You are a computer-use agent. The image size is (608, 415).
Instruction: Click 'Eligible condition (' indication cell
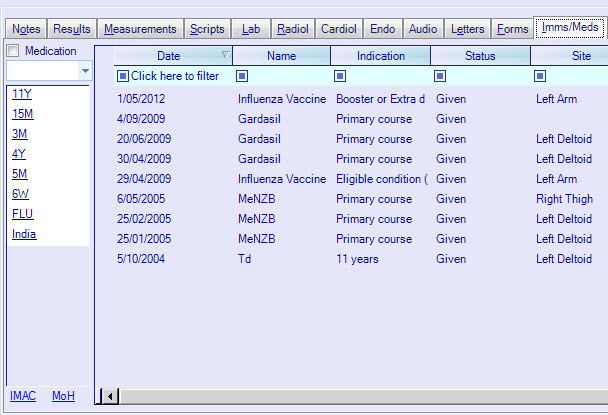tap(382, 179)
